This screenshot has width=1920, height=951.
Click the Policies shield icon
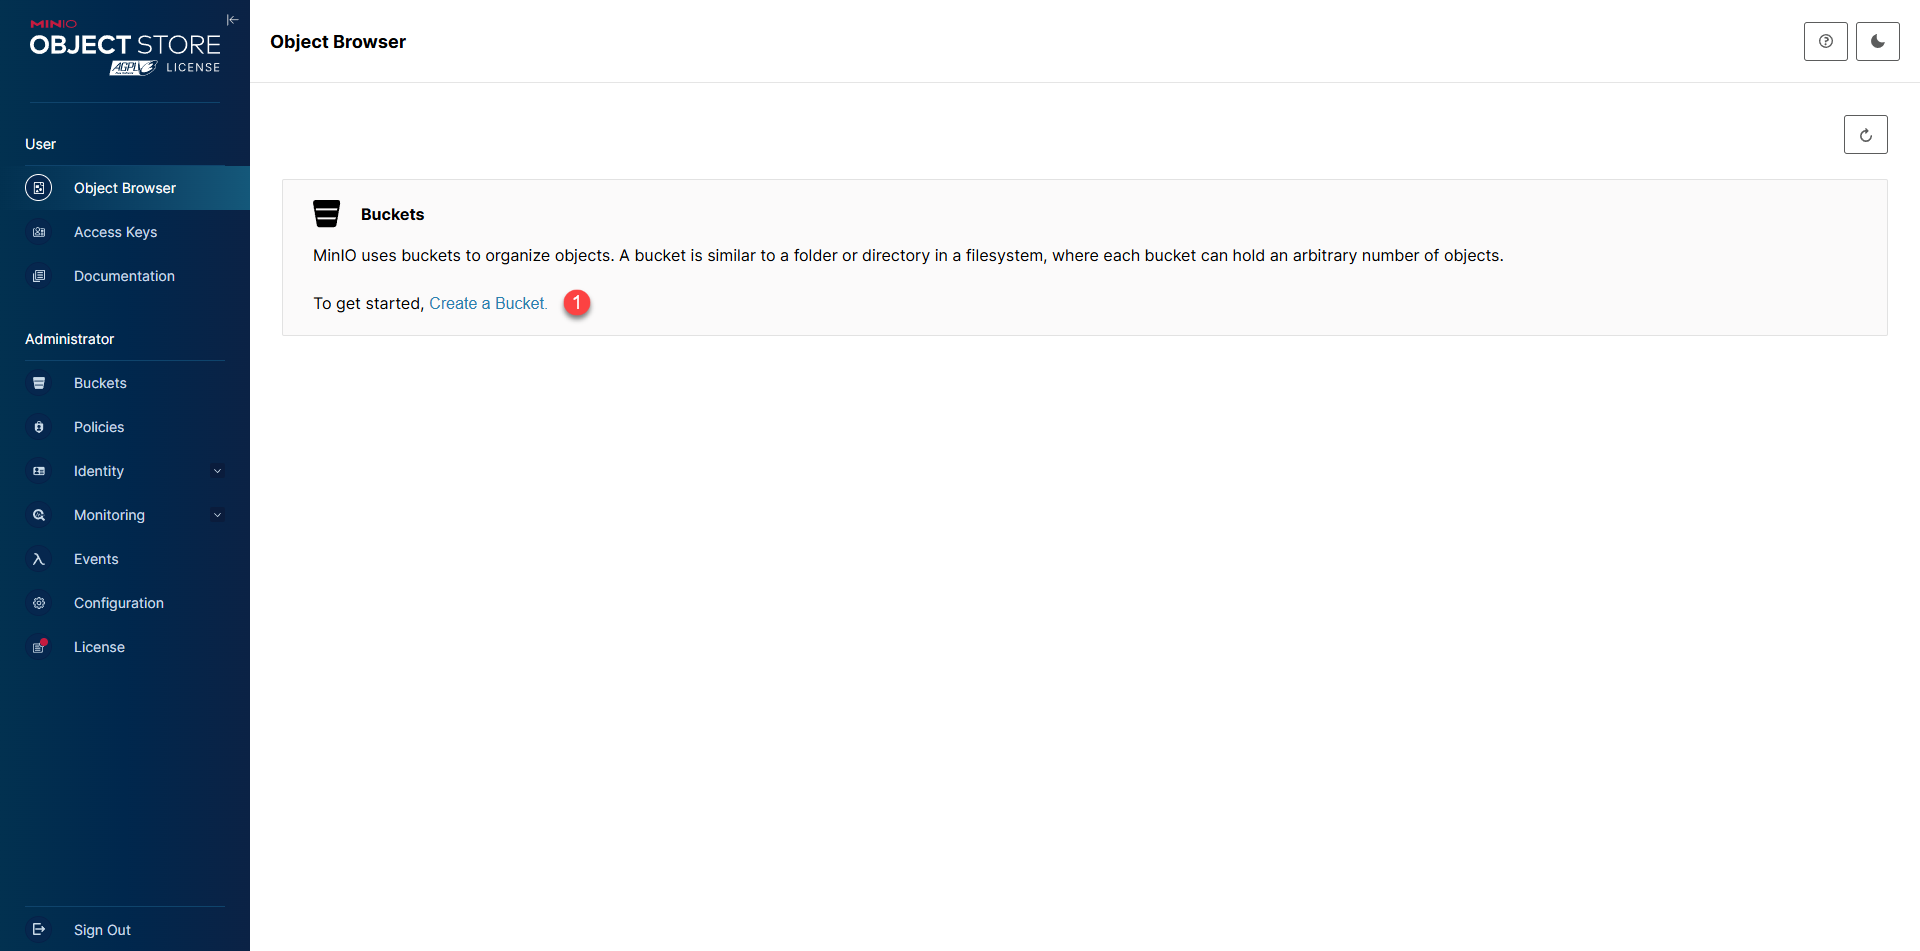click(39, 427)
